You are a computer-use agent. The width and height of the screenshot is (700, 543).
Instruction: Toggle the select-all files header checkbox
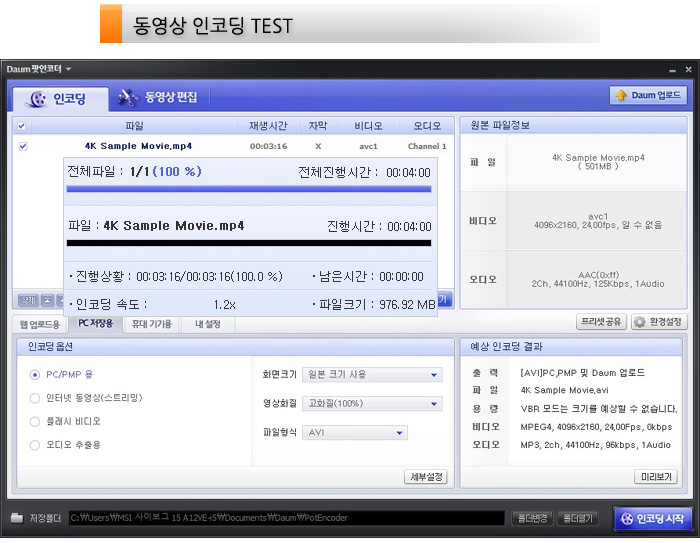point(23,126)
